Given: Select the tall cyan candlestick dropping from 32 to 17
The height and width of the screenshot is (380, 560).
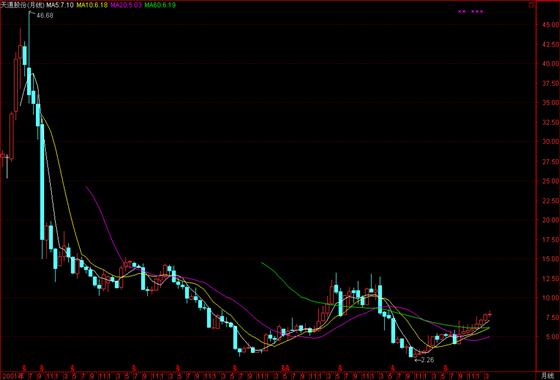Looking at the screenshot, I should tap(42, 182).
